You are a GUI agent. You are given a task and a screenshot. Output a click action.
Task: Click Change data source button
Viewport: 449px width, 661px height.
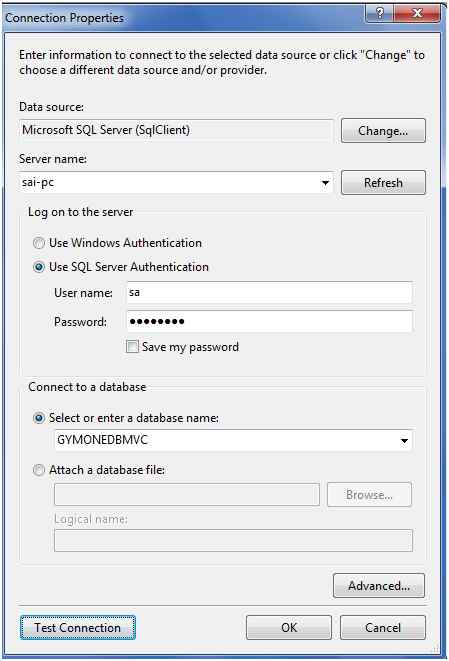pos(383,131)
